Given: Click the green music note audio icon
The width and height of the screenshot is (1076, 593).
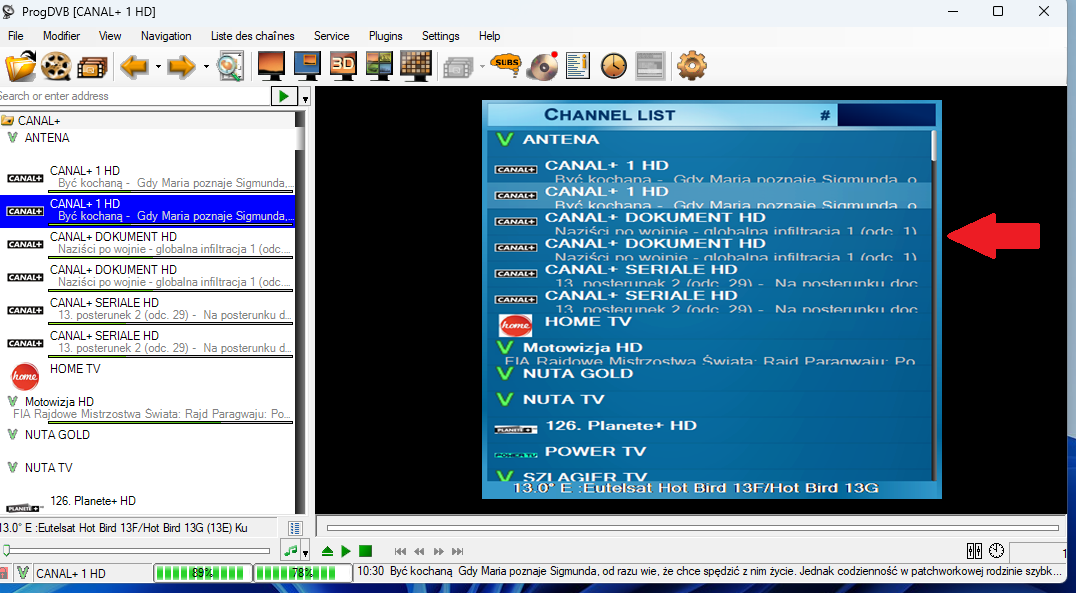Looking at the screenshot, I should pyautogui.click(x=291, y=550).
